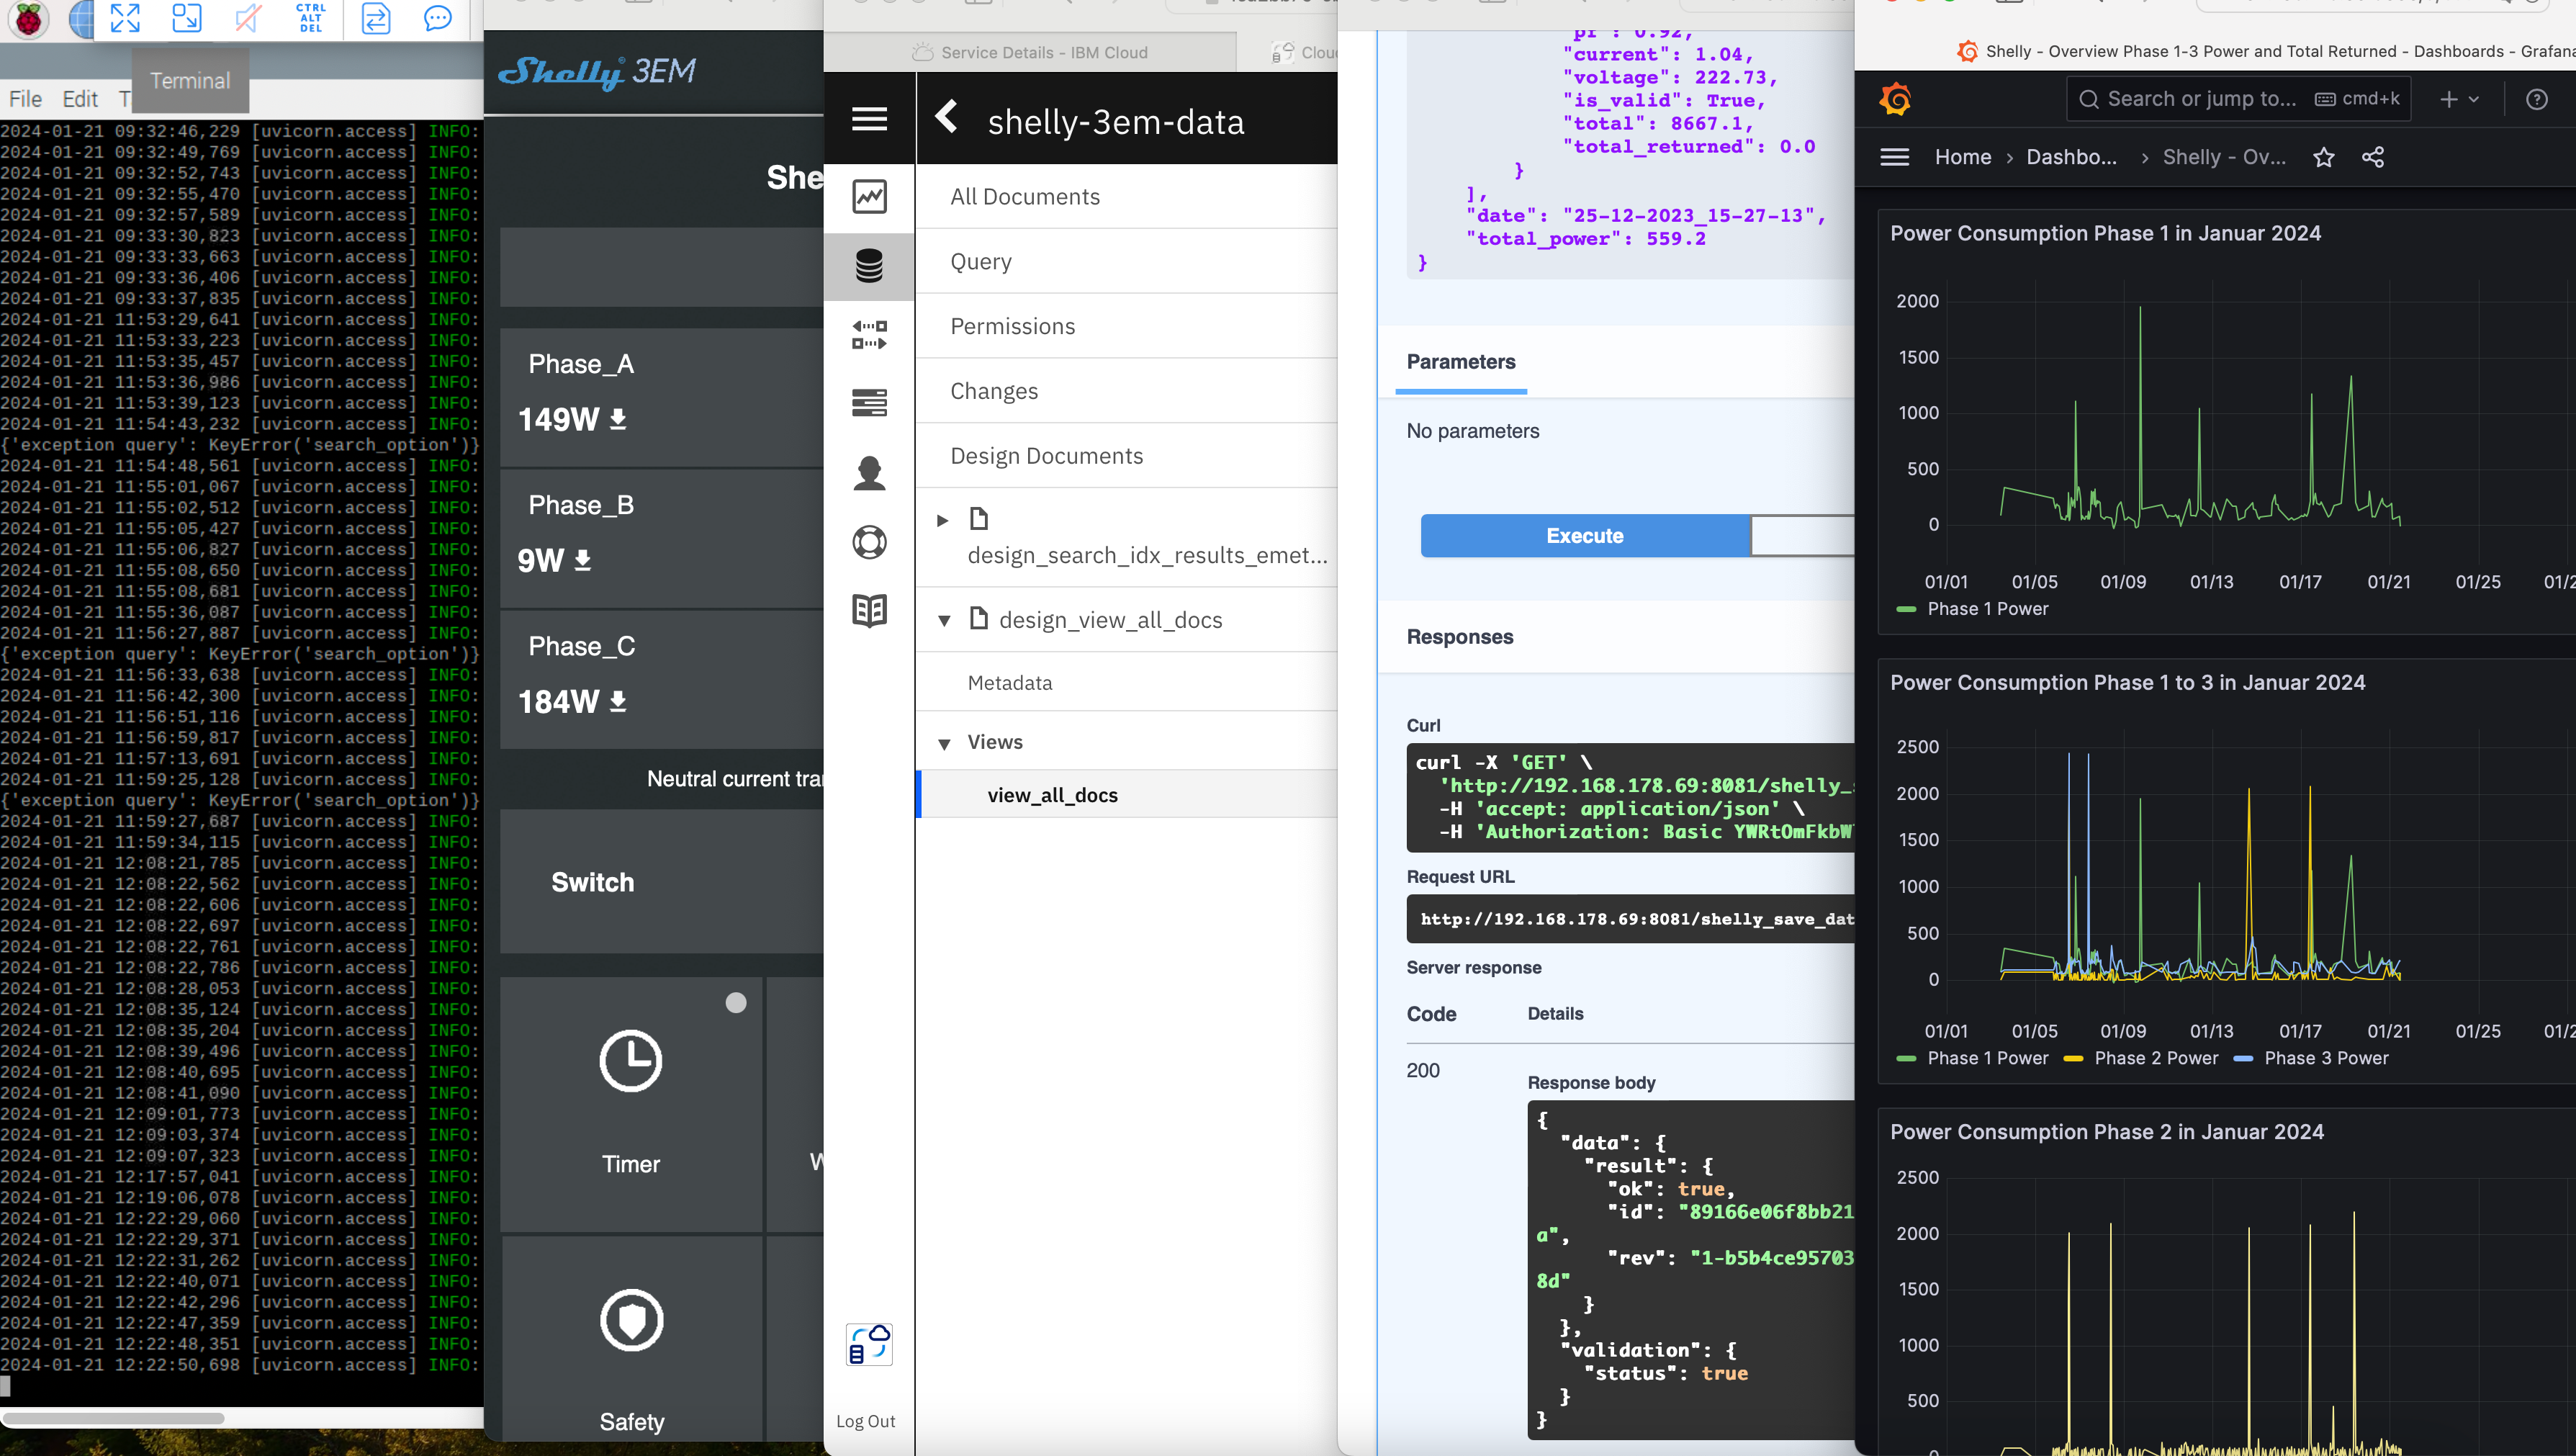Click the Cloudant documentation book icon
Image resolution: width=2576 pixels, height=1456 pixels.
coord(868,610)
